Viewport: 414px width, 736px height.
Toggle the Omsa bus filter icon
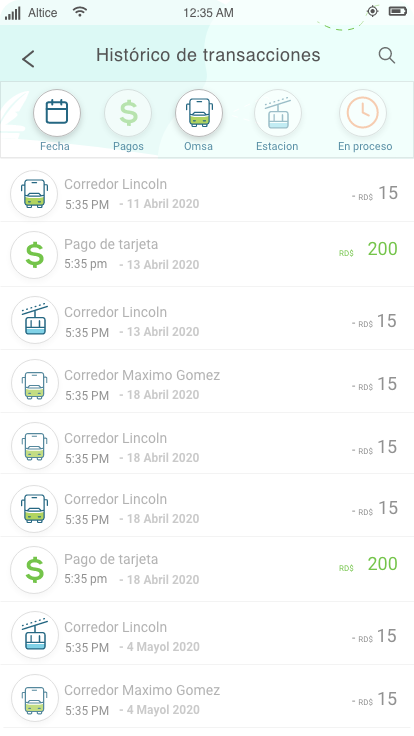point(199,113)
